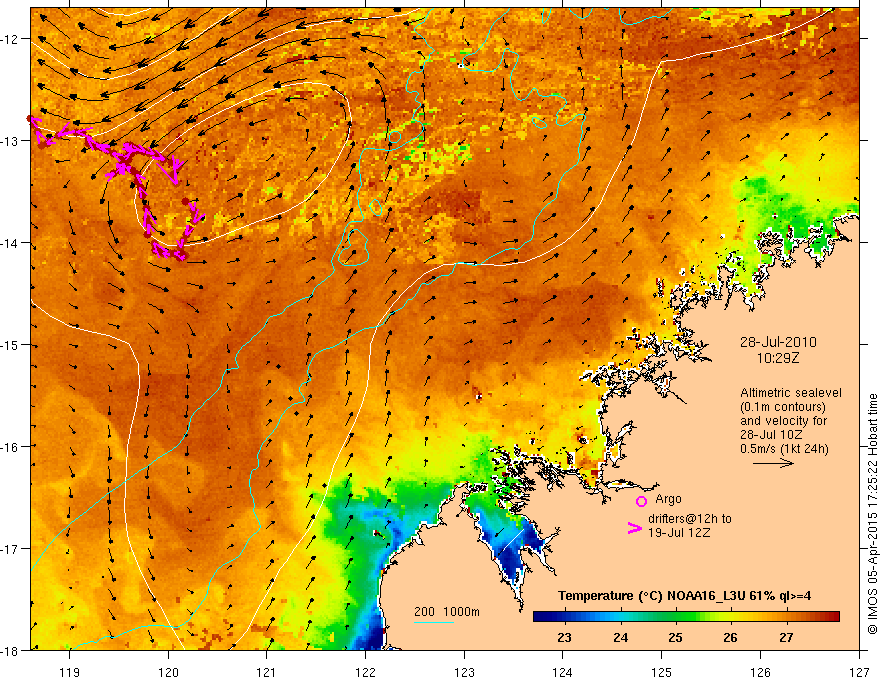The image size is (880, 680).
Task: Click the 'Argo' legend label
Action: (x=668, y=499)
